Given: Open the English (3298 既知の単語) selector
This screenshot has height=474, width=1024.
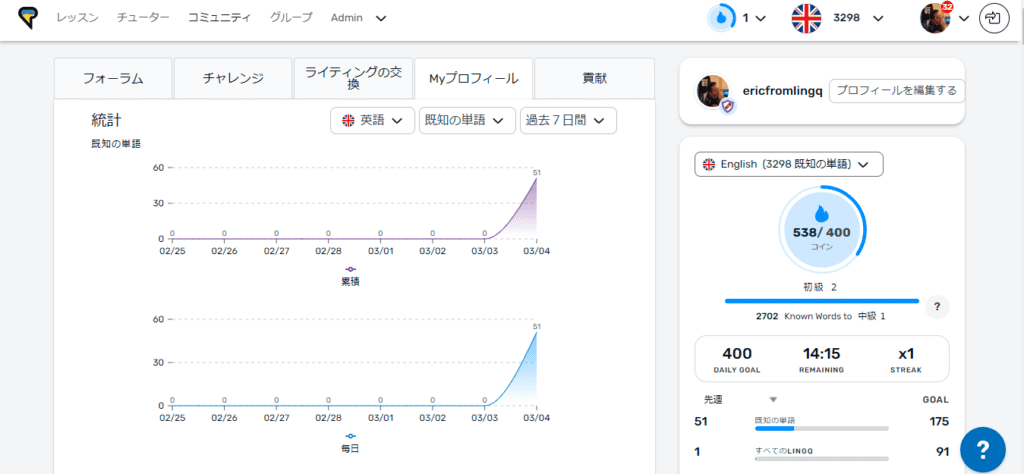Looking at the screenshot, I should 788,164.
